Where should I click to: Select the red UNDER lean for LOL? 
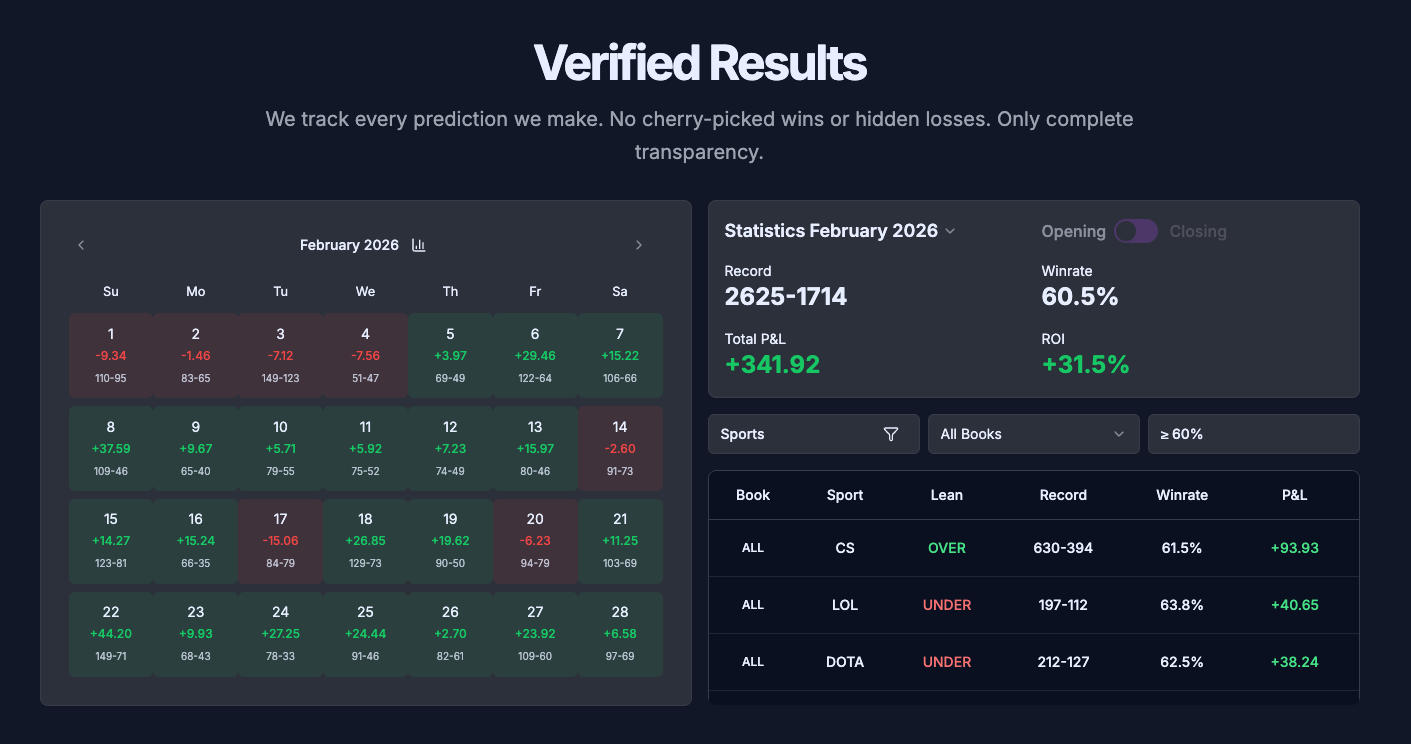click(946, 605)
